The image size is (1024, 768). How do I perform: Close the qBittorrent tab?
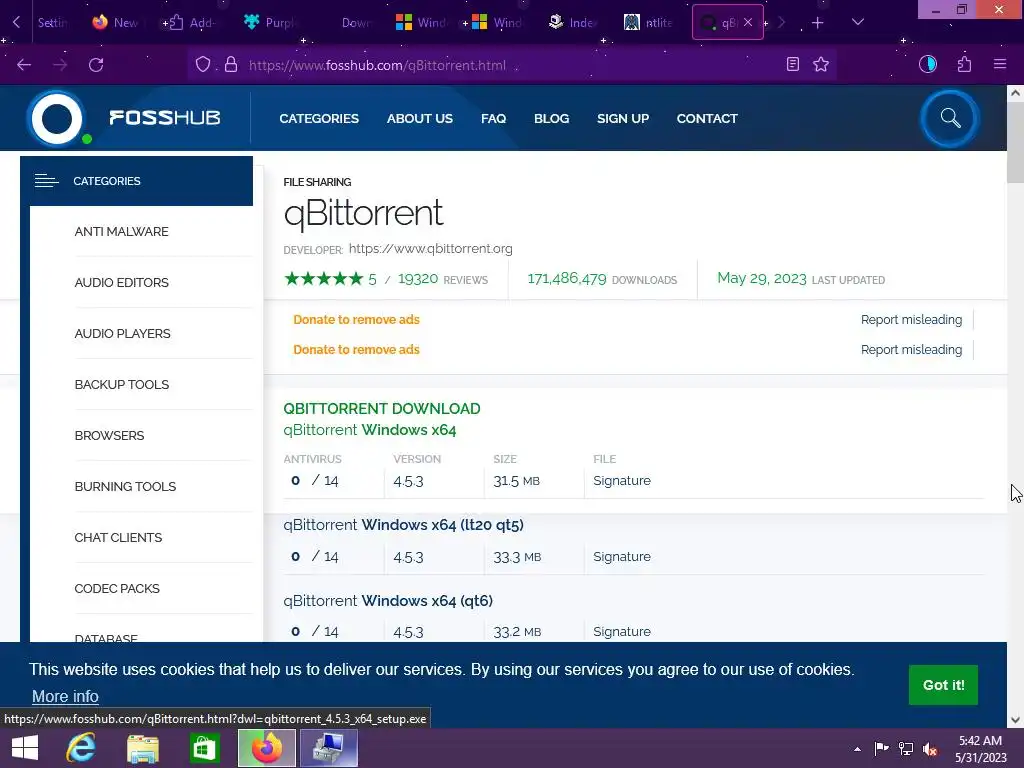pyautogui.click(x=748, y=22)
